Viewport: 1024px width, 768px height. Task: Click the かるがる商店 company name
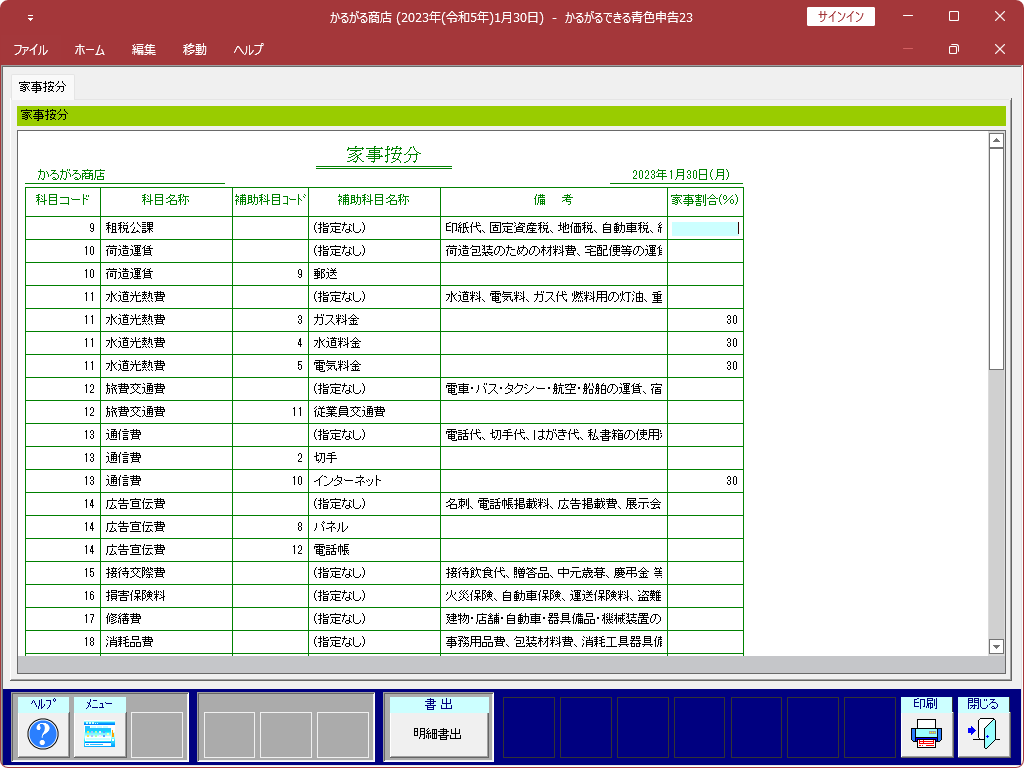tap(71, 175)
